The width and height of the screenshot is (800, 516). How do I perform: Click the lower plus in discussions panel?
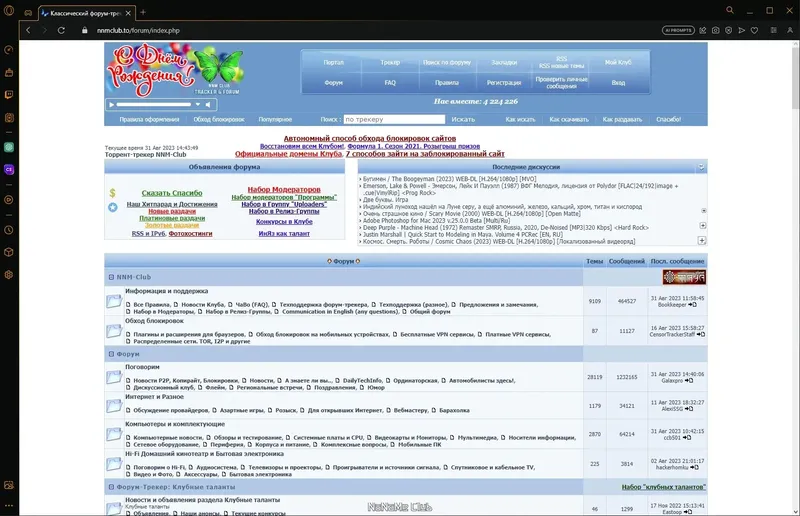click(x=702, y=240)
